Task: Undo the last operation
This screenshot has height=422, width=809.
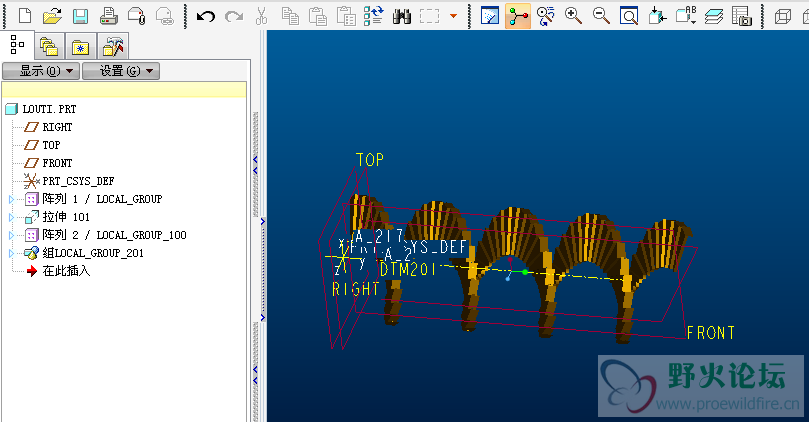Action: [x=206, y=17]
